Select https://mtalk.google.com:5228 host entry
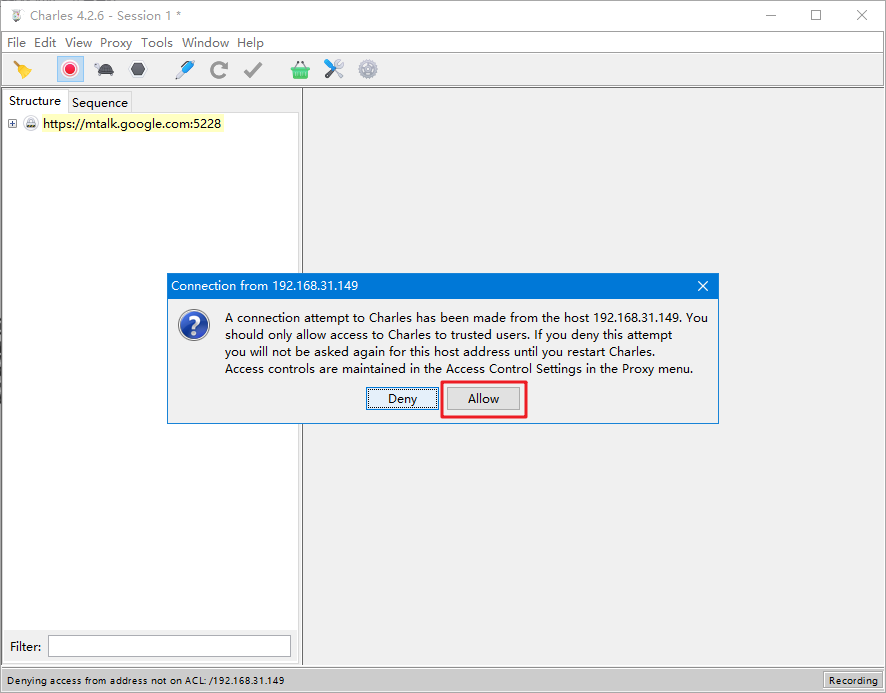886x693 pixels. coord(132,123)
